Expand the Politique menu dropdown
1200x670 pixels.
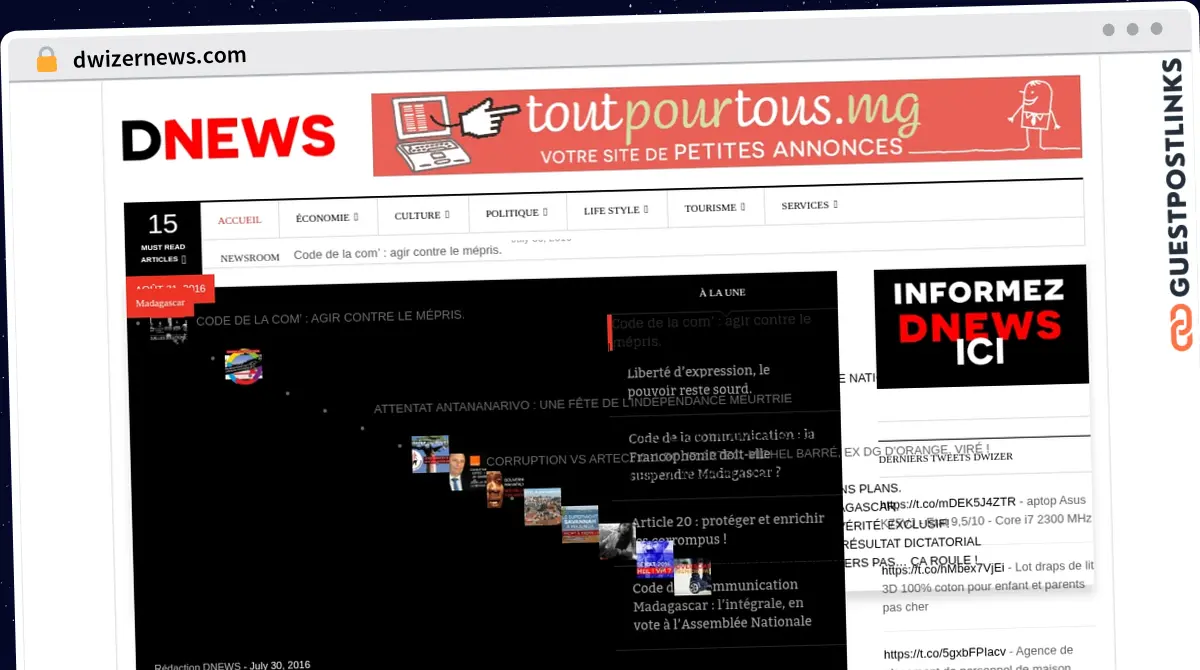(x=516, y=213)
